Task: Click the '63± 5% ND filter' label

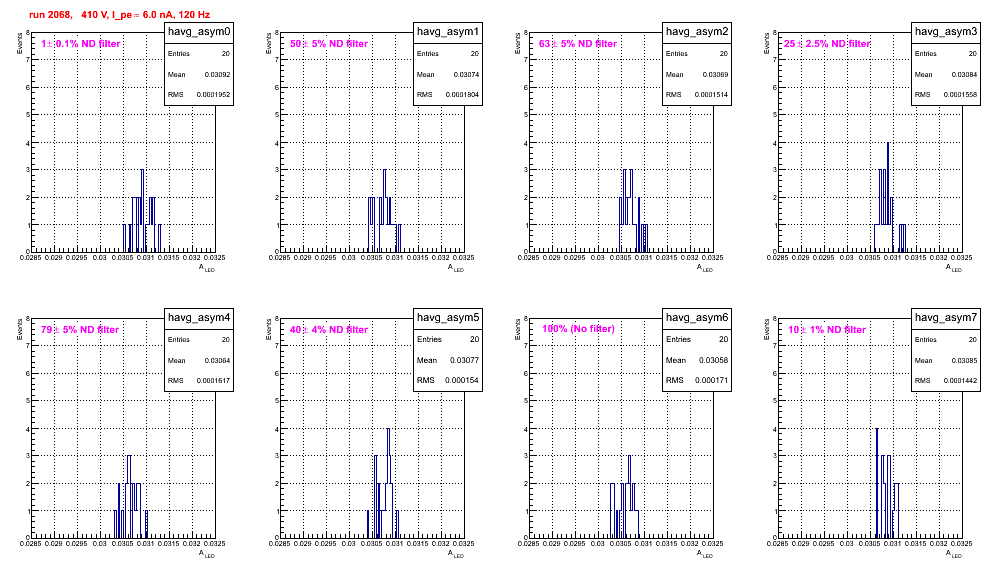Action: pos(578,44)
